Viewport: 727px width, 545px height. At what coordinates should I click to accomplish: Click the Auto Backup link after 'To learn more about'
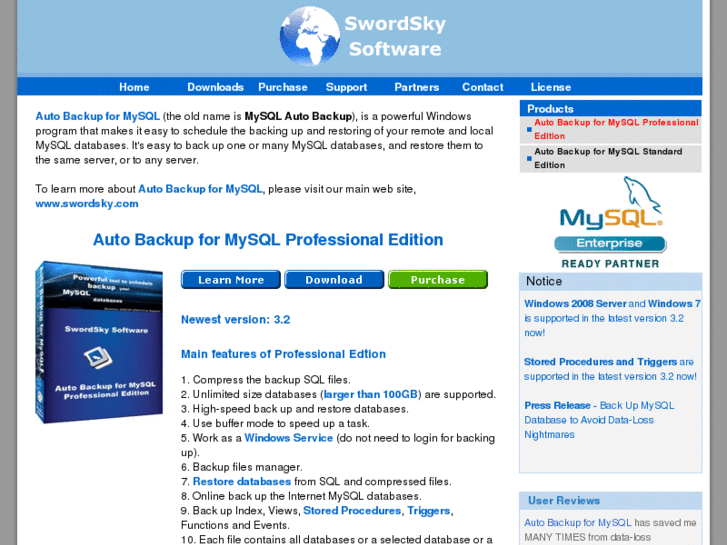tap(200, 189)
